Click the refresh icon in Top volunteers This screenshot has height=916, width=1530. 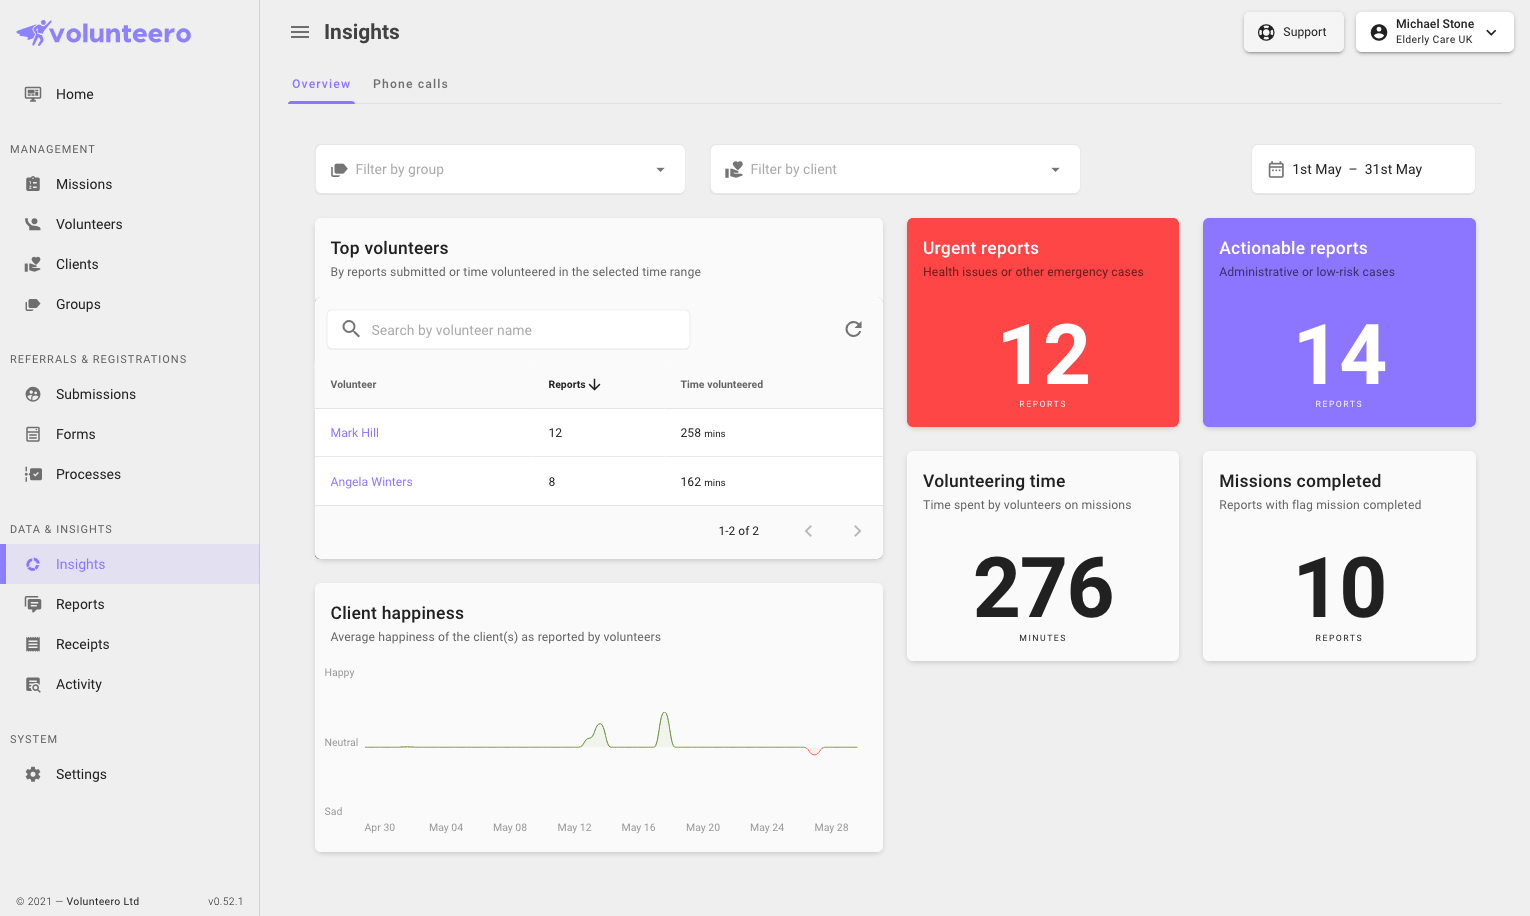[853, 329]
